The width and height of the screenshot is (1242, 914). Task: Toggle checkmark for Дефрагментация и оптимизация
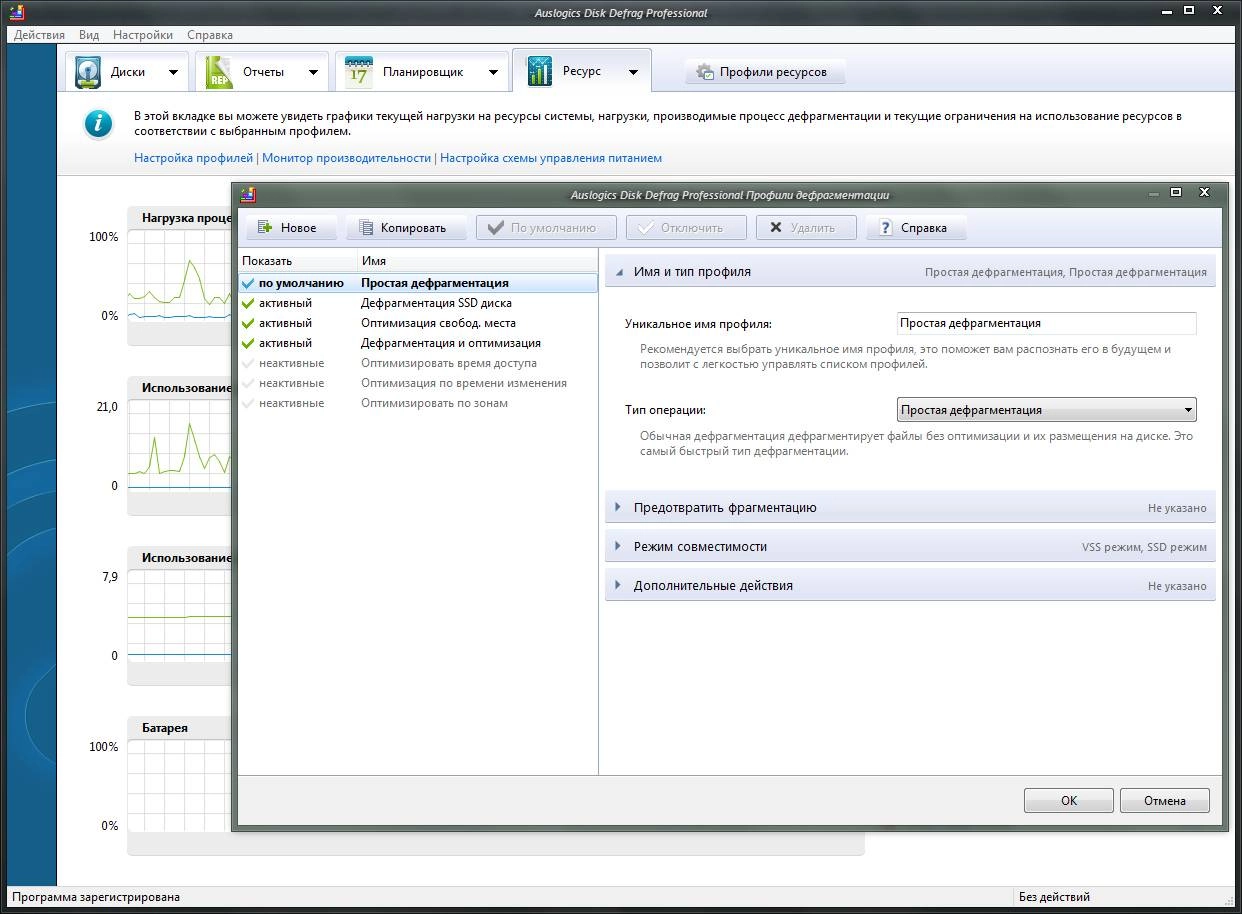point(248,343)
